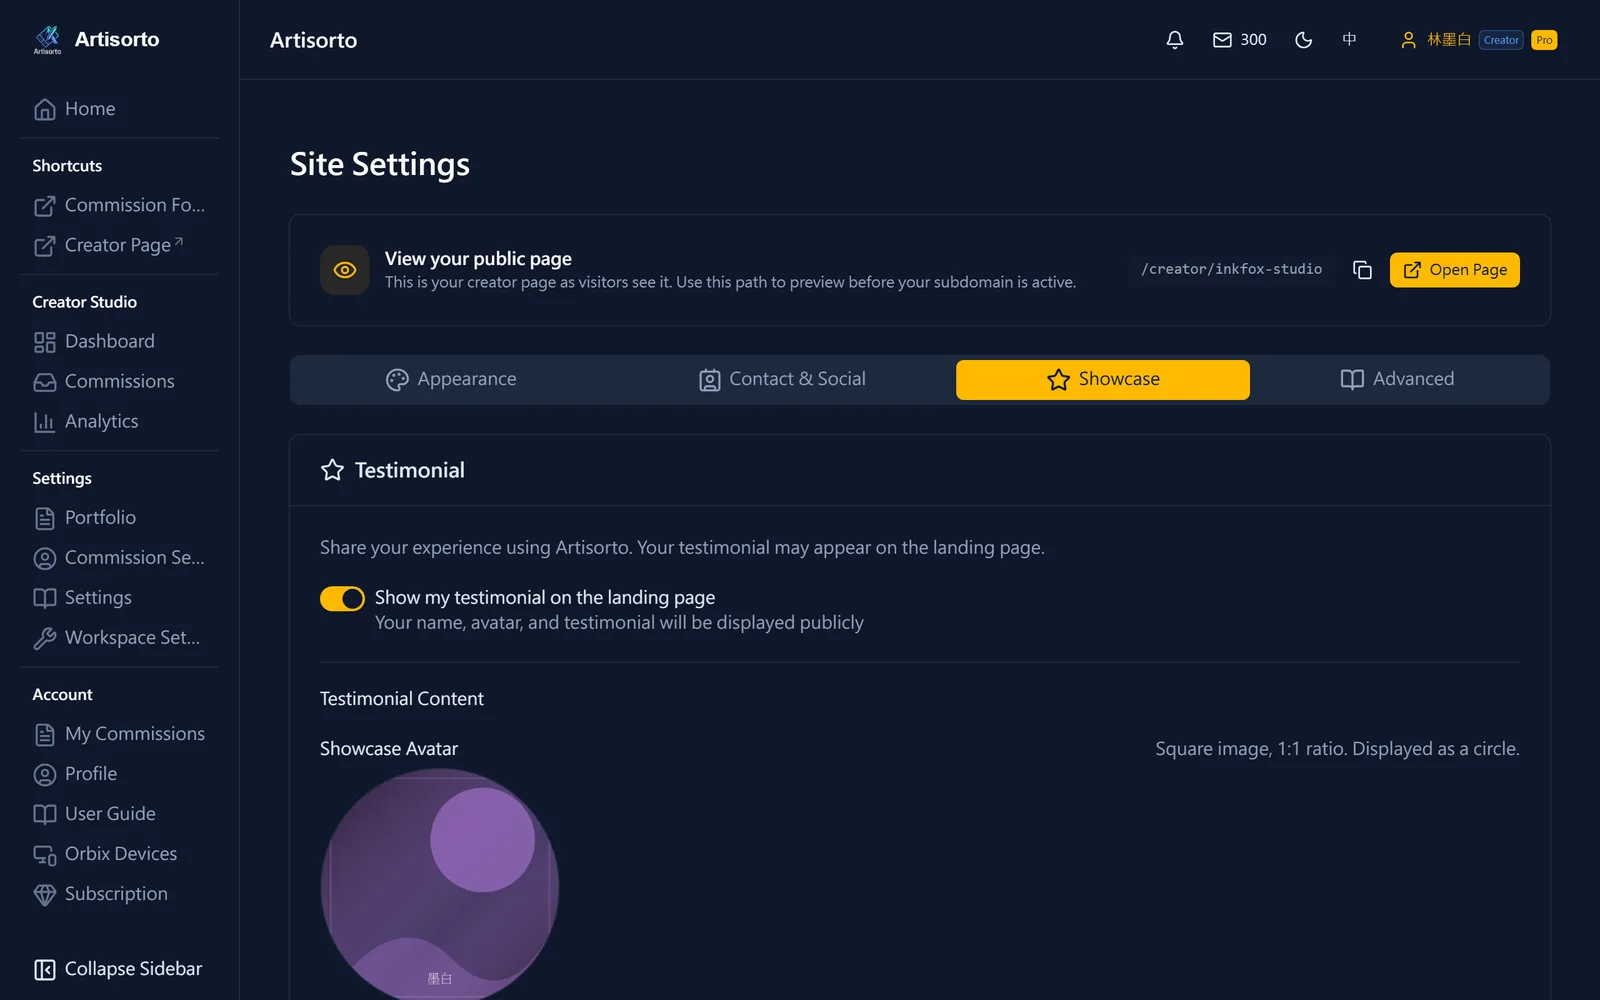Click the Commissions inbox icon
1600x1000 pixels.
click(x=45, y=383)
